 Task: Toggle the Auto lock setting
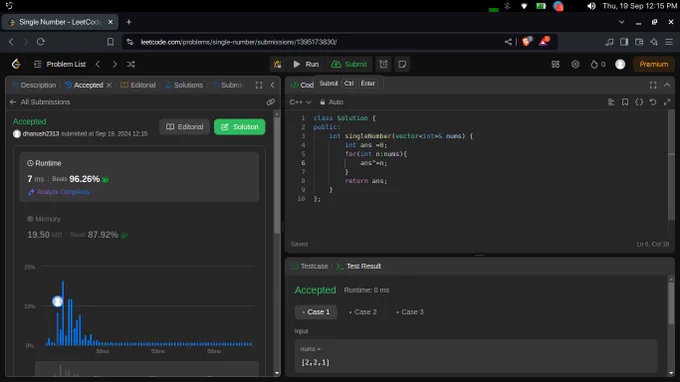331,102
